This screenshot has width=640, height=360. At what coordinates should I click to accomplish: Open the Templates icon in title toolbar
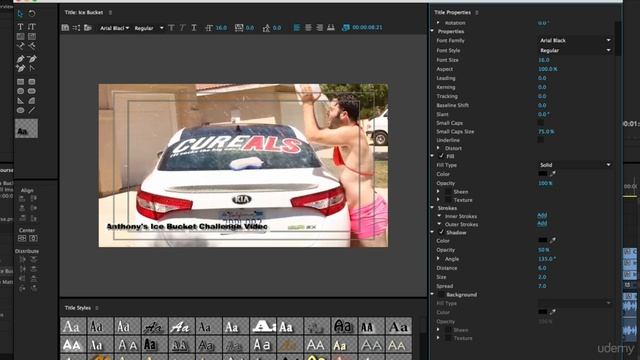[x=87, y=28]
